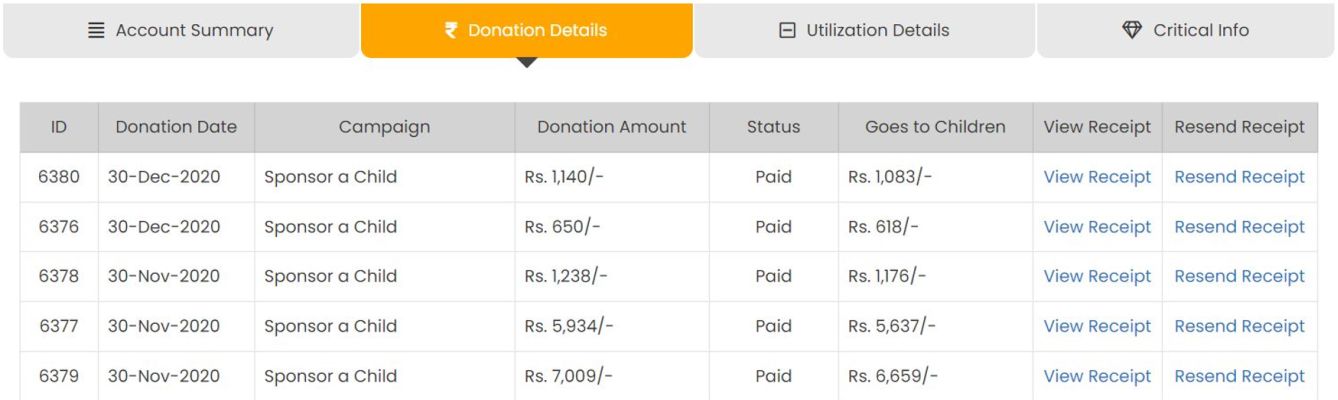Open the Account Summary tab
Viewport: 1338px width, 400px height.
tap(181, 30)
